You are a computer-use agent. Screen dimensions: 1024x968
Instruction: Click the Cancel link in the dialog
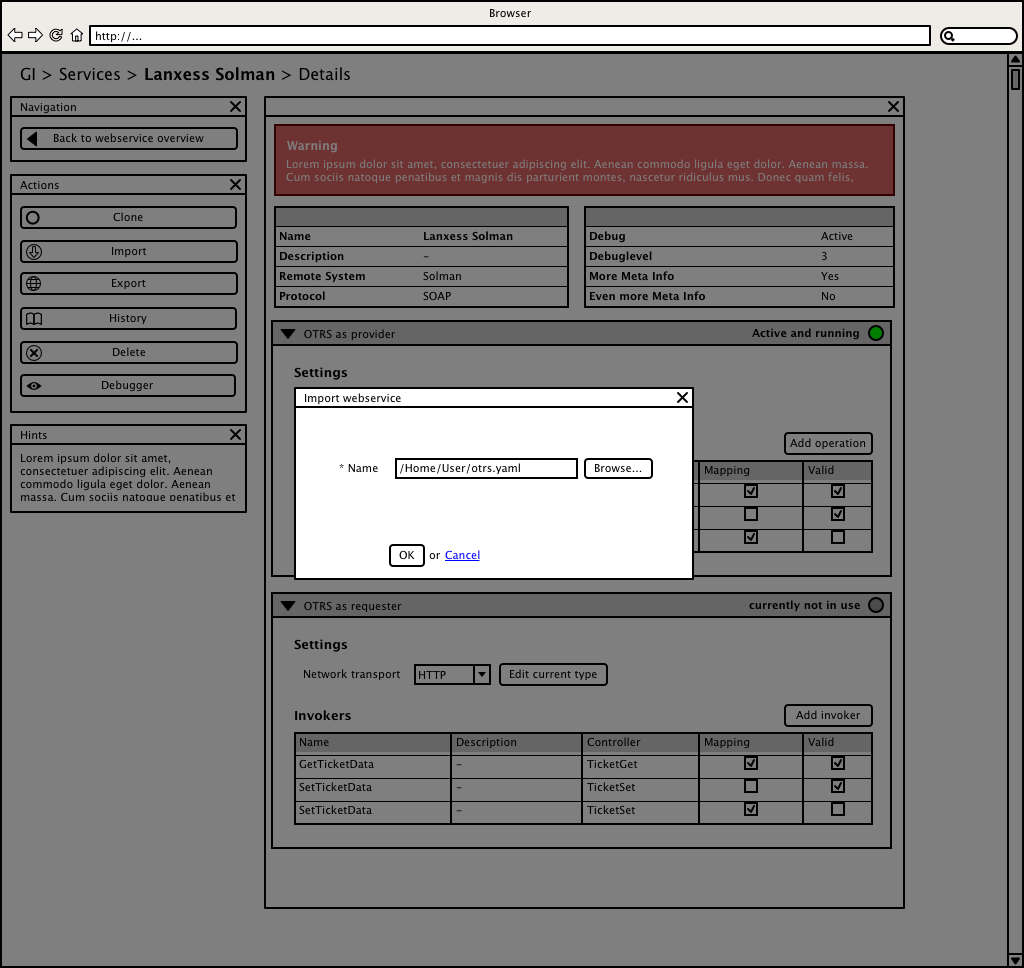(x=462, y=556)
